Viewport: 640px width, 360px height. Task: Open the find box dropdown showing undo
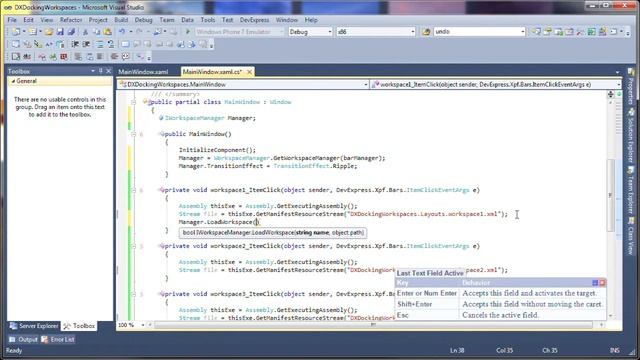[x=522, y=32]
